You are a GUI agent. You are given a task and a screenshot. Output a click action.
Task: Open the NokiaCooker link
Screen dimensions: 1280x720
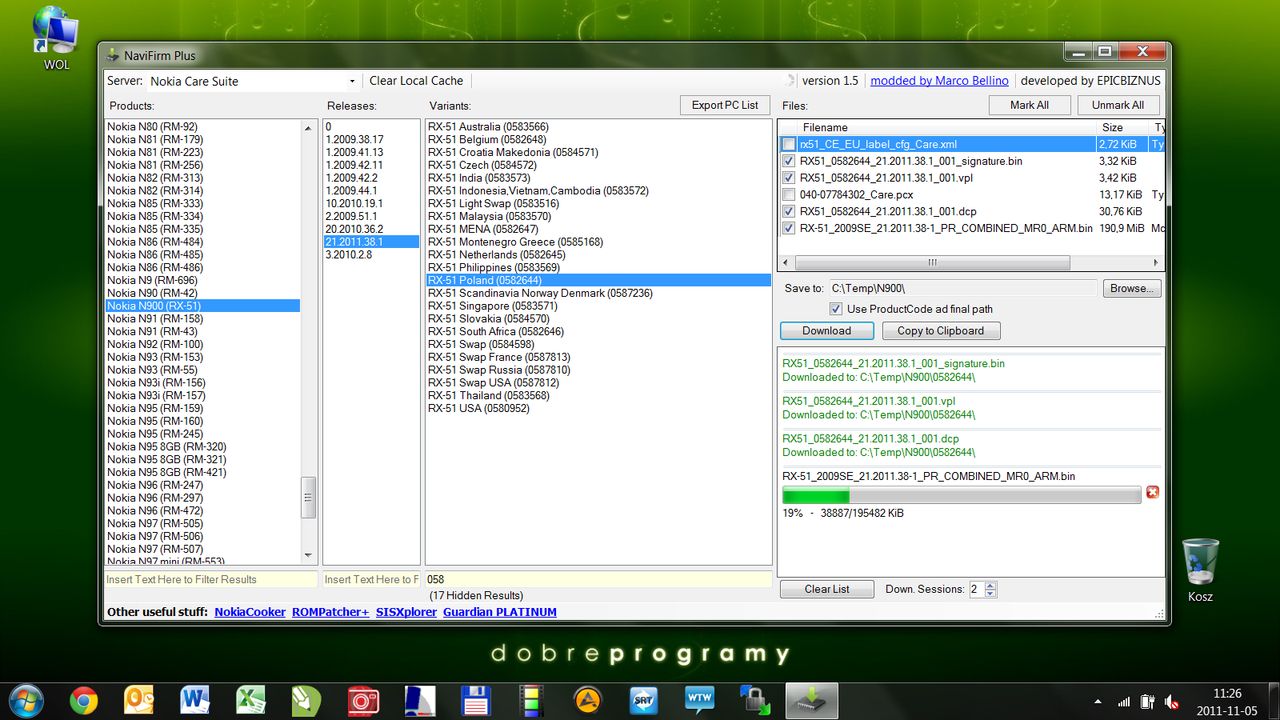pos(250,612)
